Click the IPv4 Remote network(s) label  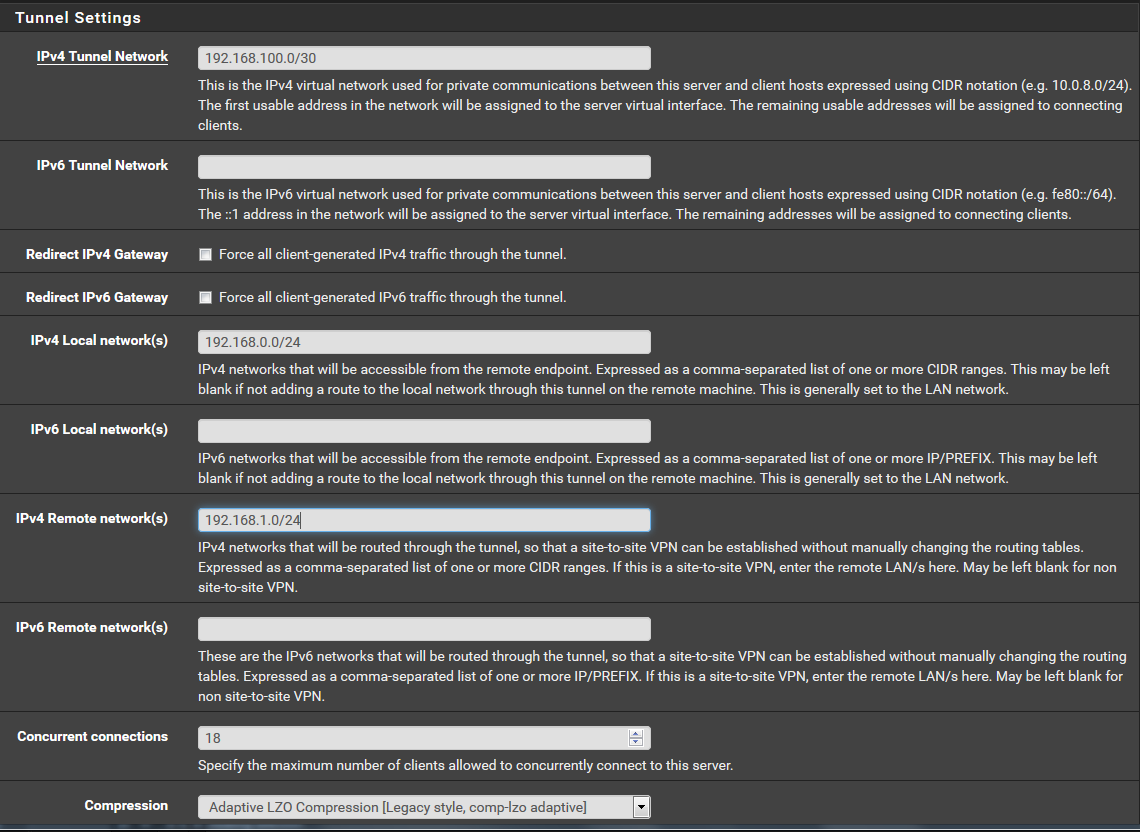[x=92, y=519]
